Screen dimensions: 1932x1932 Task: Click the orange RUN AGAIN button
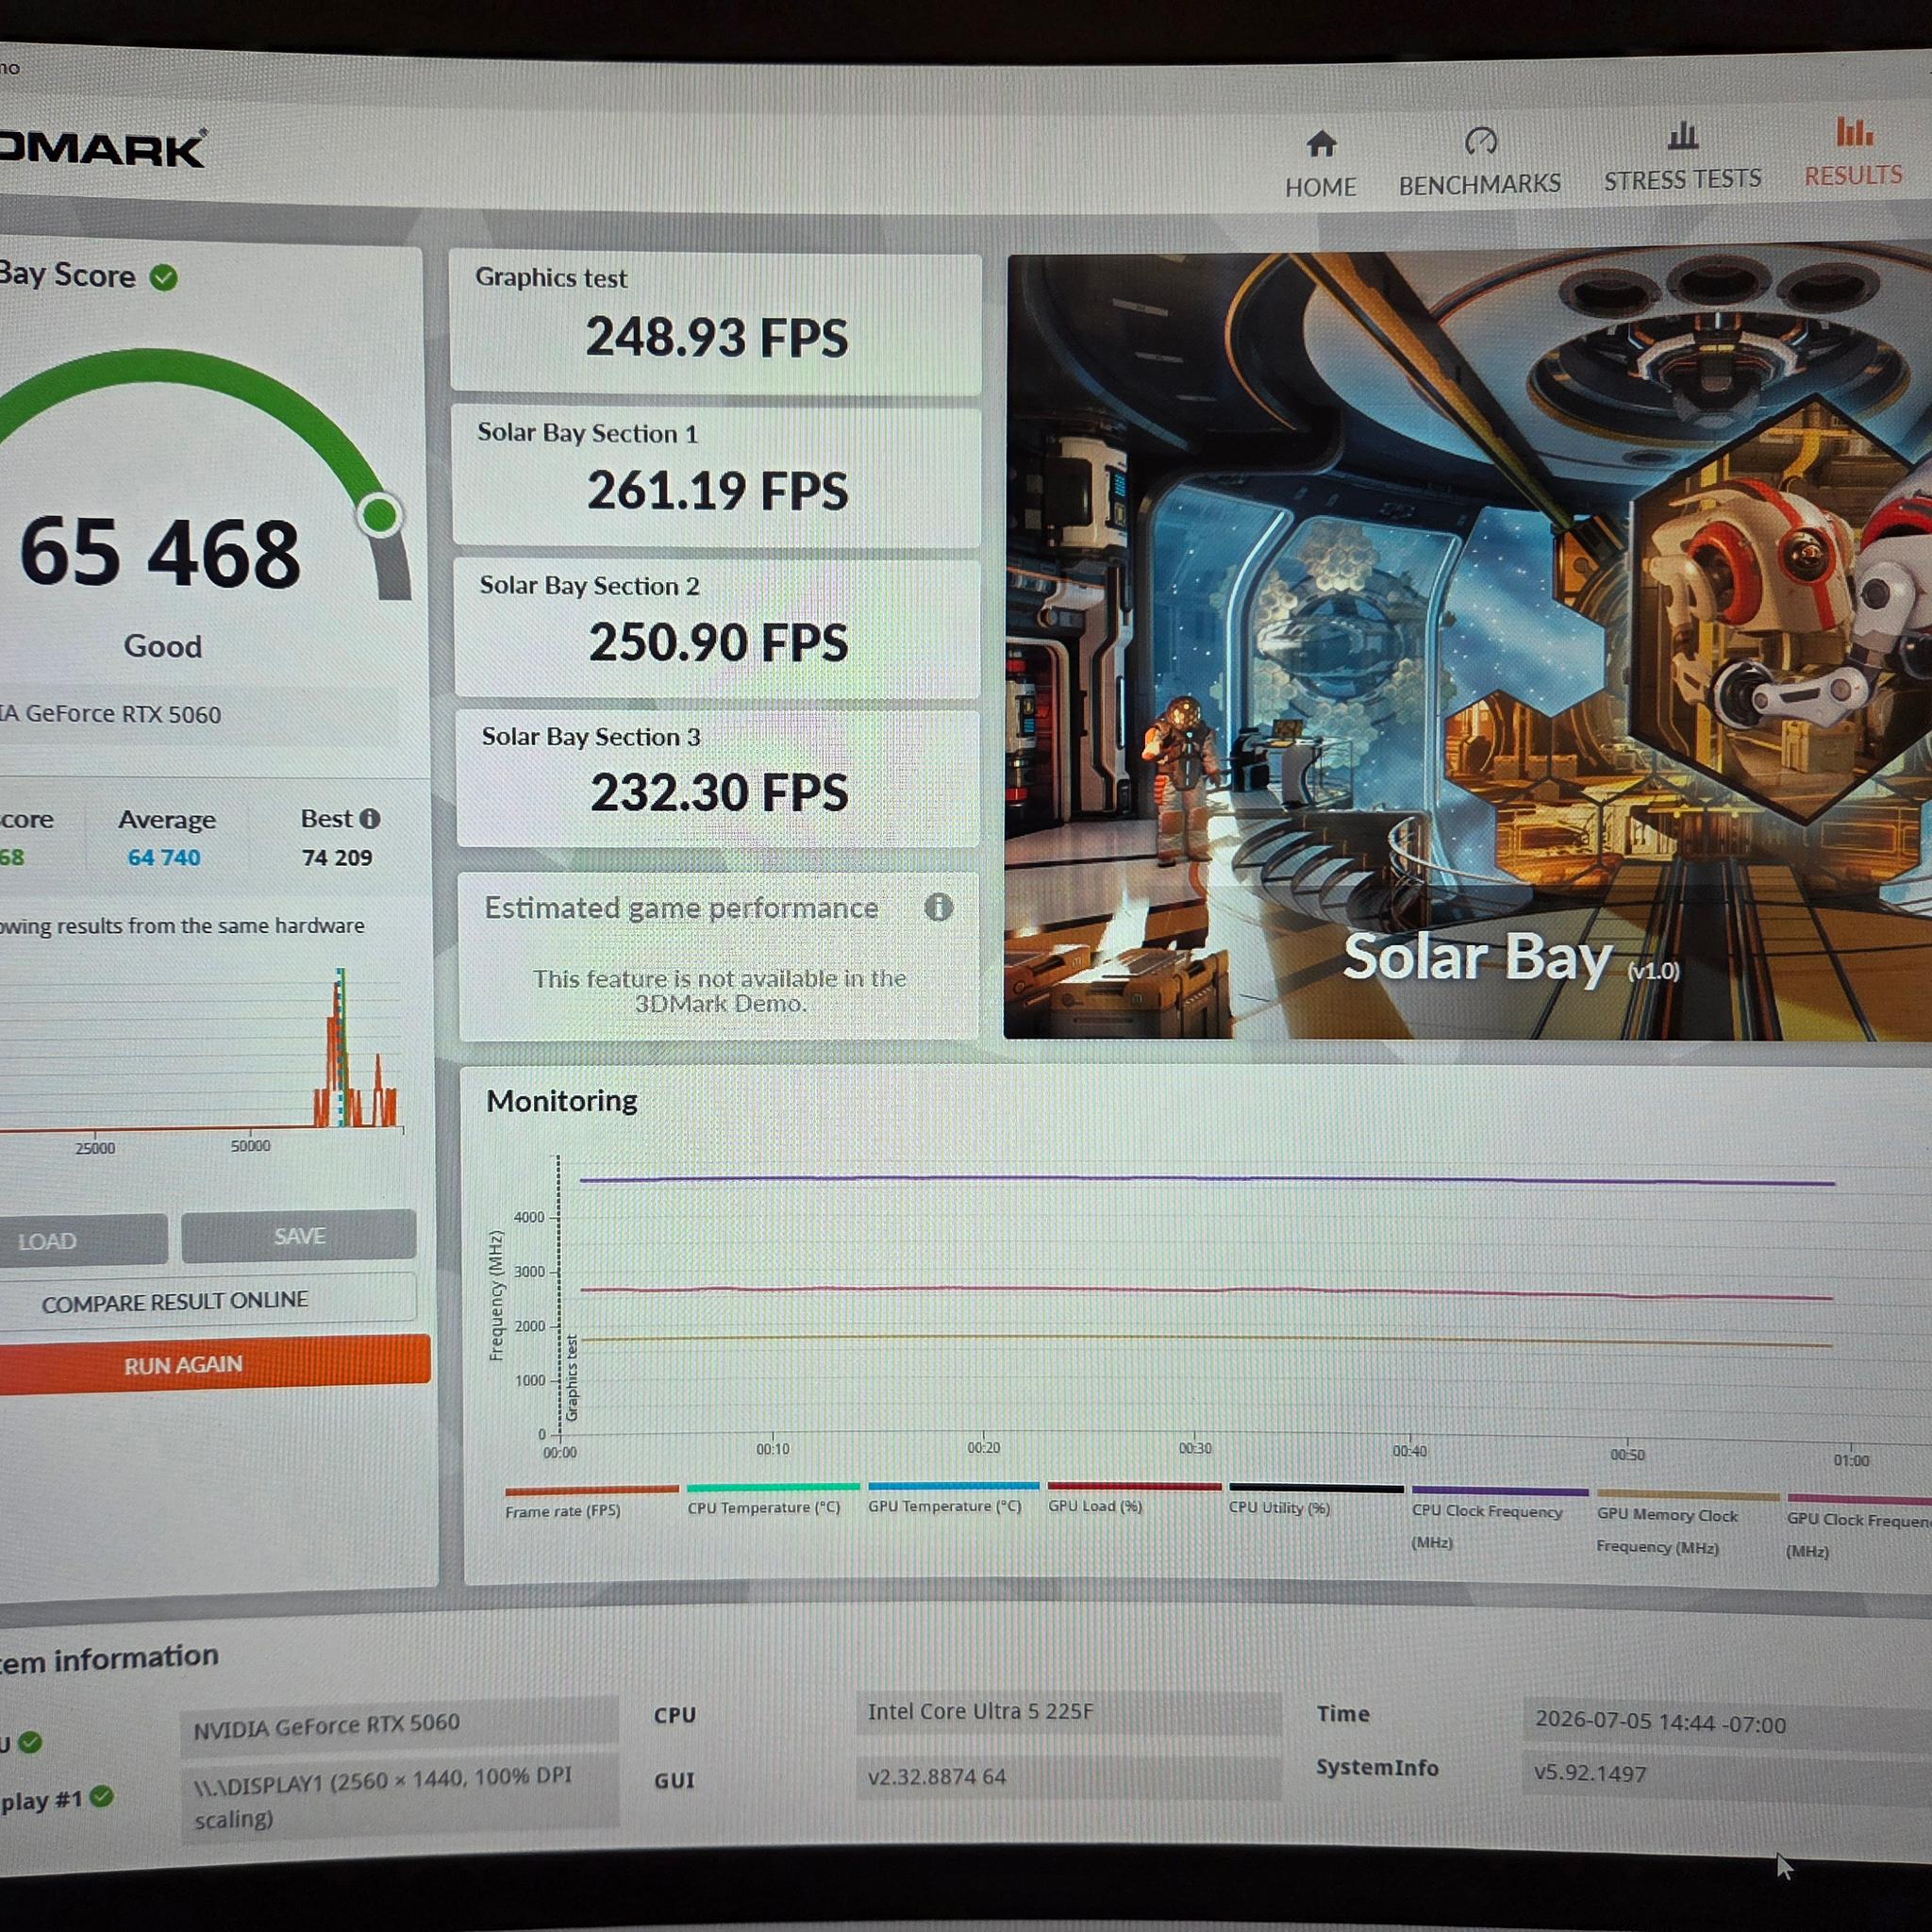pyautogui.click(x=215, y=1364)
